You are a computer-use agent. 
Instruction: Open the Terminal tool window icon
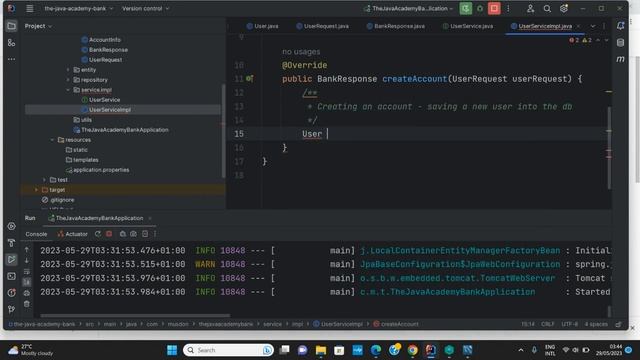click(11, 276)
